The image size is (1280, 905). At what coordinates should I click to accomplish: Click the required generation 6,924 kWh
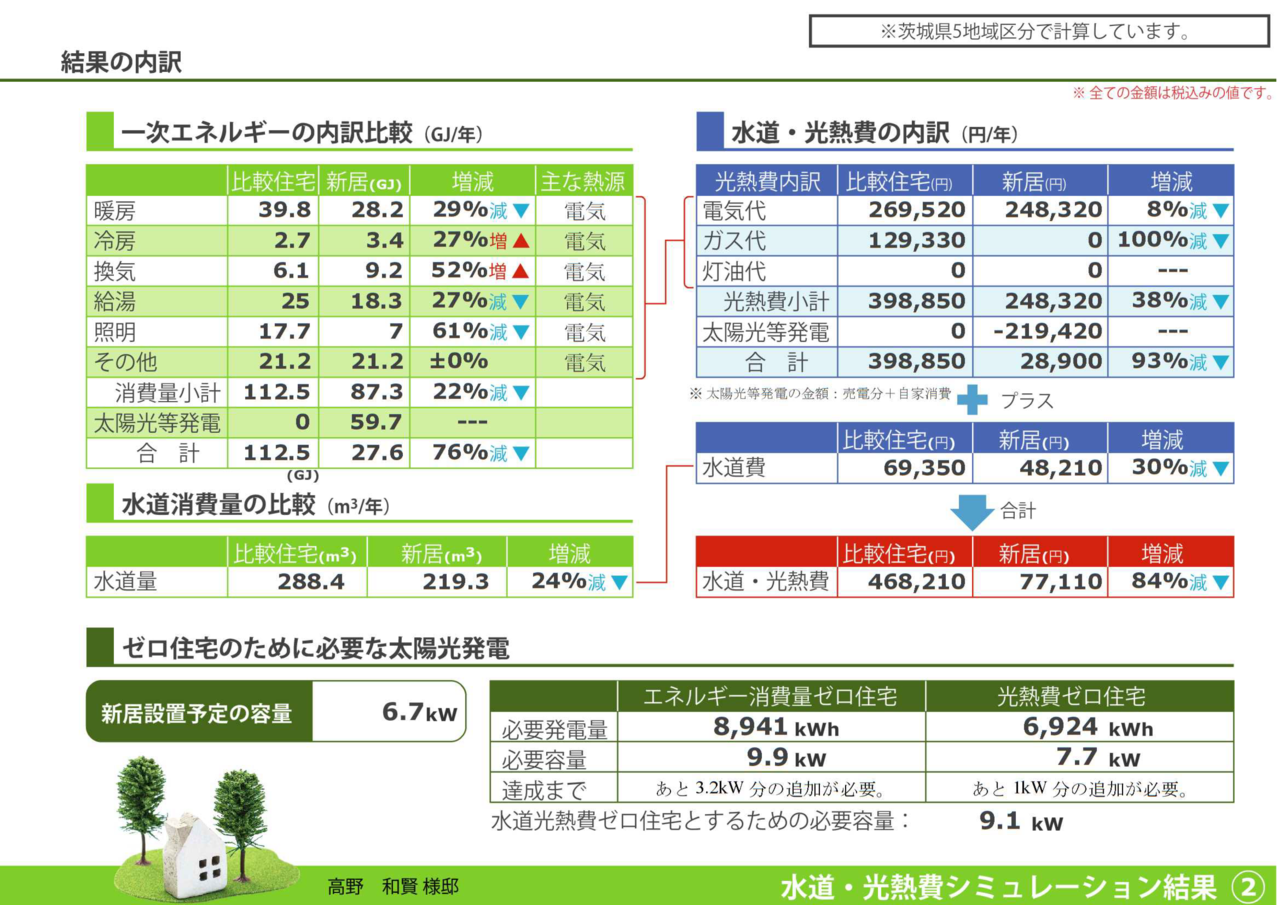click(1088, 727)
